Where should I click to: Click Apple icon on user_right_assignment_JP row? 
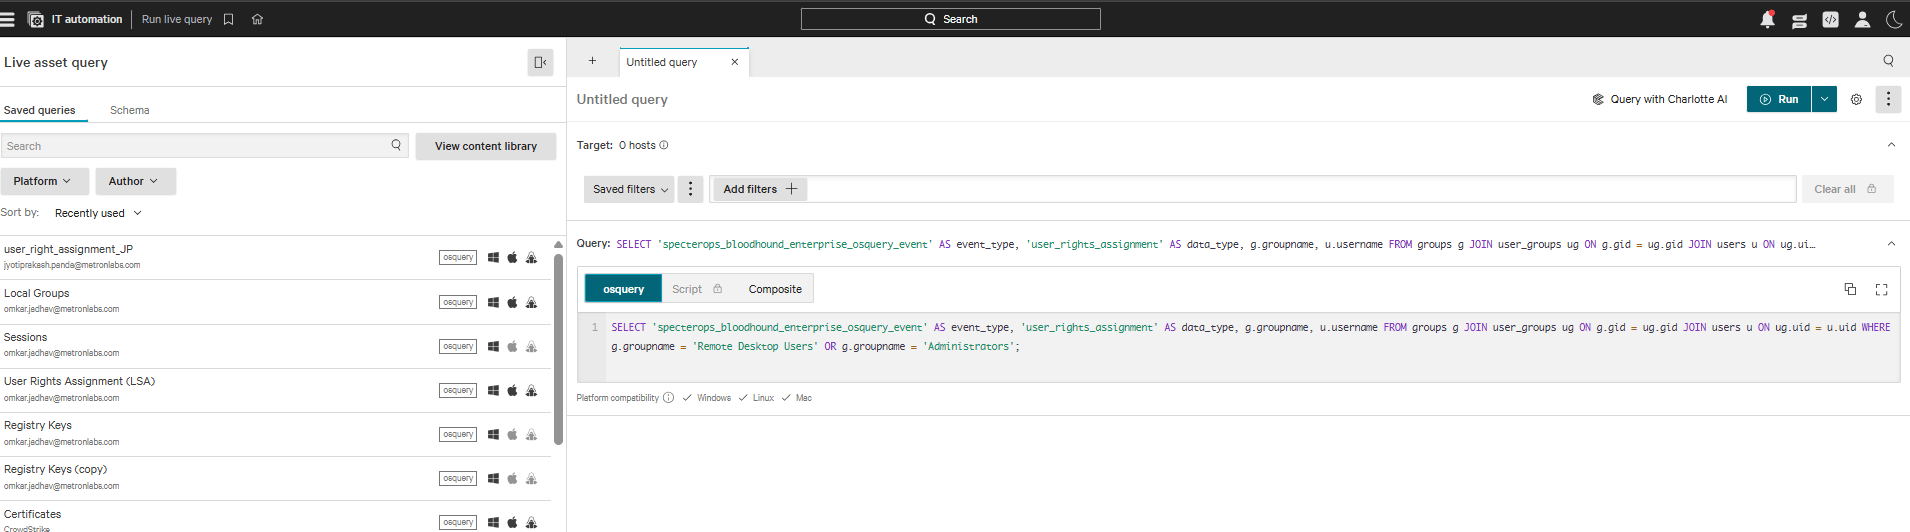(512, 258)
